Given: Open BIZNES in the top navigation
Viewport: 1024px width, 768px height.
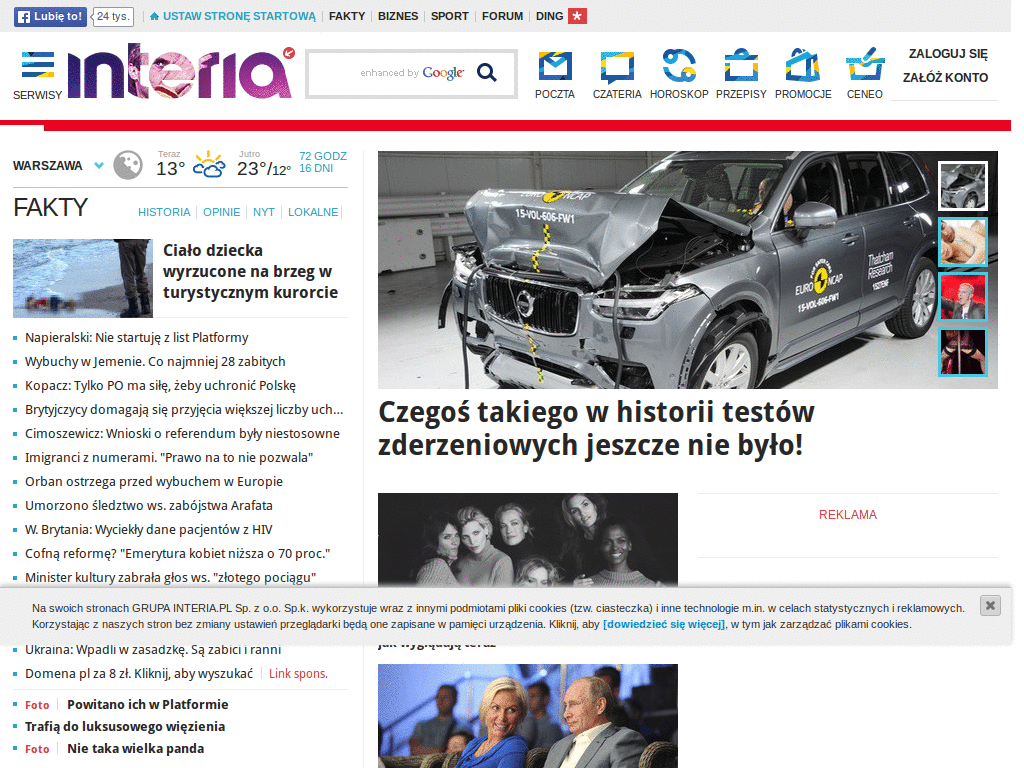Looking at the screenshot, I should [398, 16].
